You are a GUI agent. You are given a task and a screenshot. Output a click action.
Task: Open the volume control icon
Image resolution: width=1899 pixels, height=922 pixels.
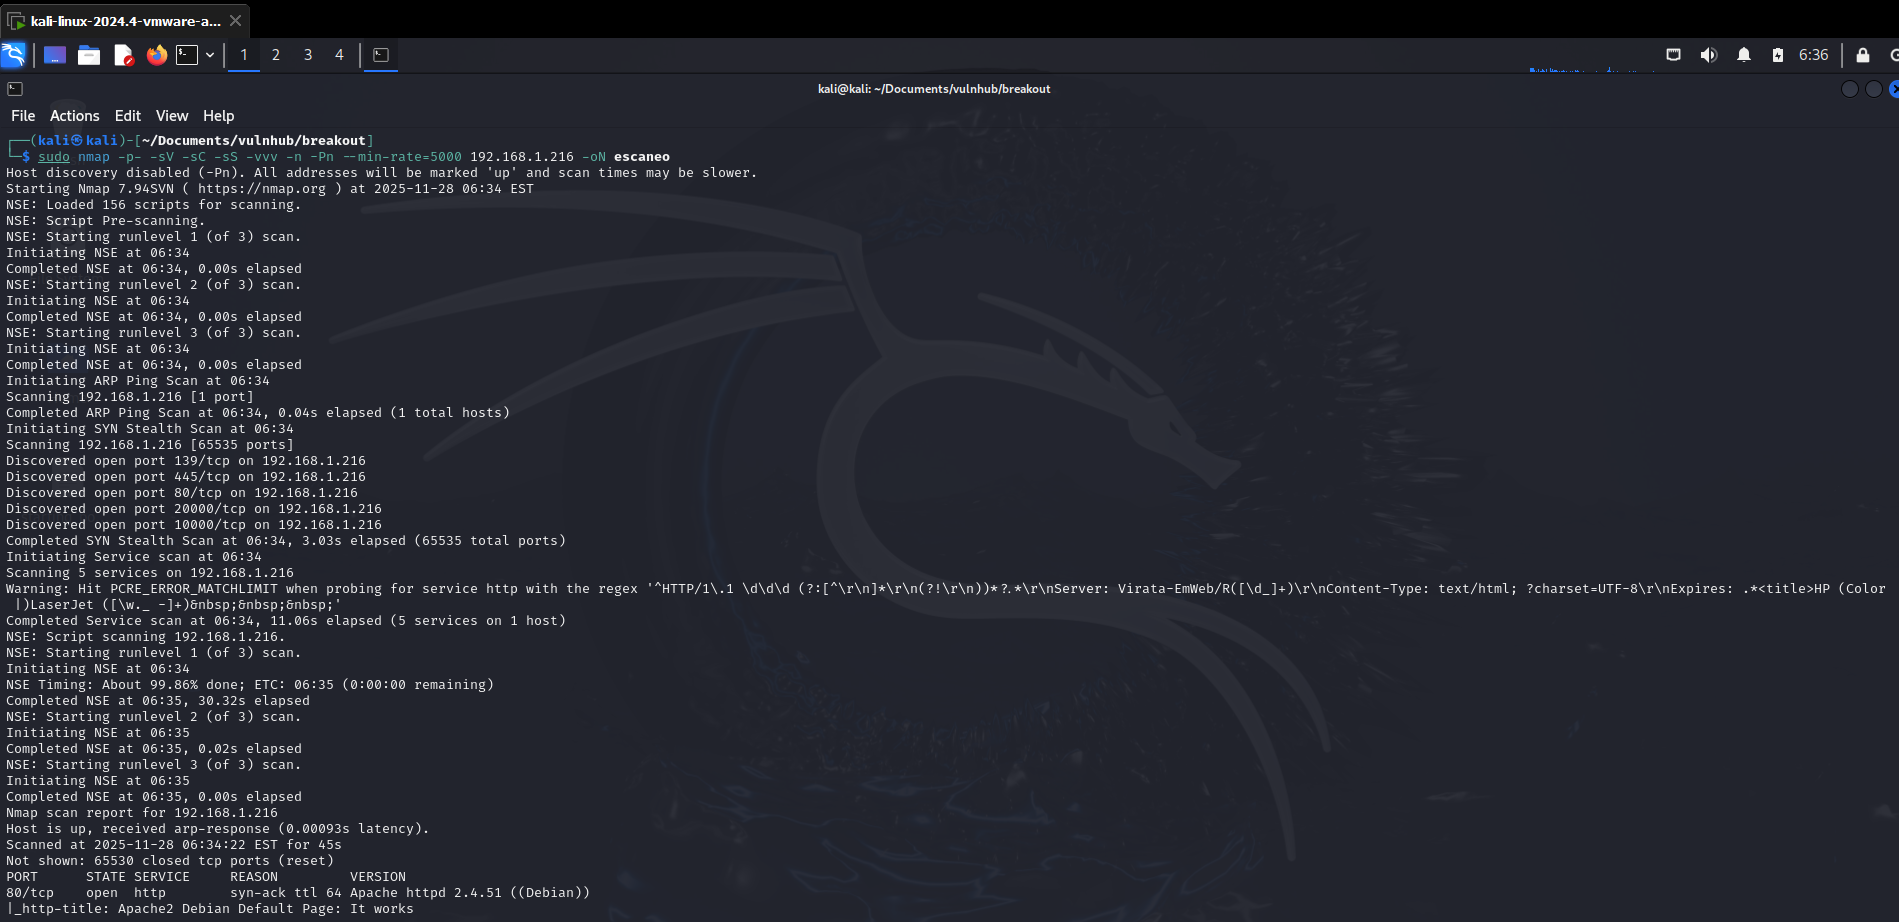[x=1709, y=55]
